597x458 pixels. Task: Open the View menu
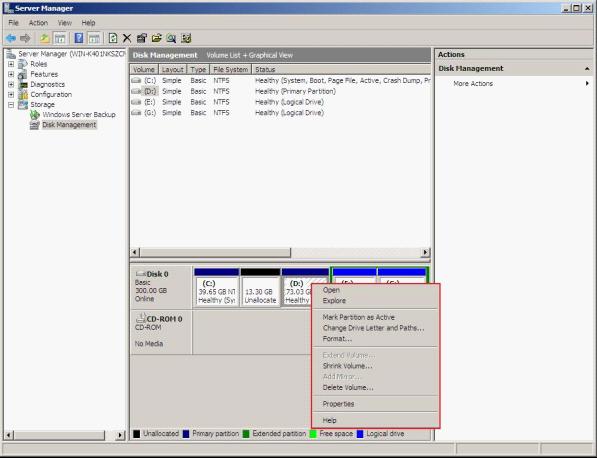tap(65, 23)
